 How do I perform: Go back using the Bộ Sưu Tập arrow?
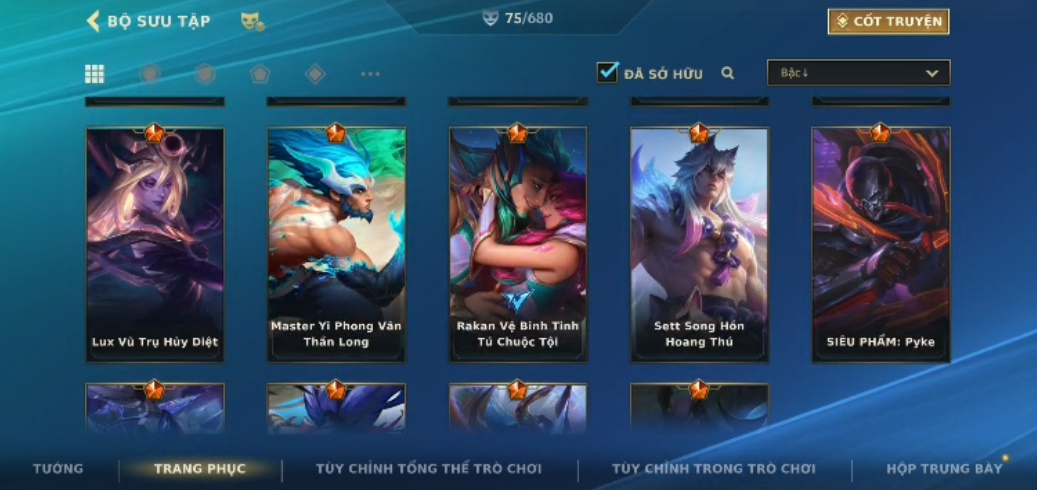coord(93,21)
